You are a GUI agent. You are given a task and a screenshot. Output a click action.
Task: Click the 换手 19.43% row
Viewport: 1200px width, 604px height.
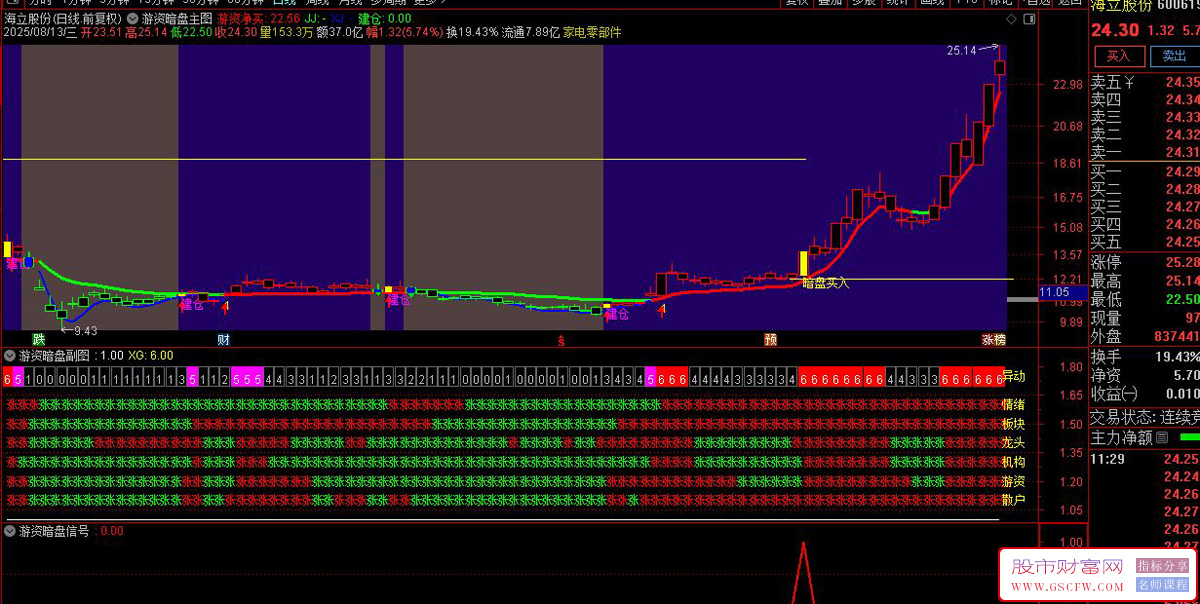pyautogui.click(x=1144, y=357)
